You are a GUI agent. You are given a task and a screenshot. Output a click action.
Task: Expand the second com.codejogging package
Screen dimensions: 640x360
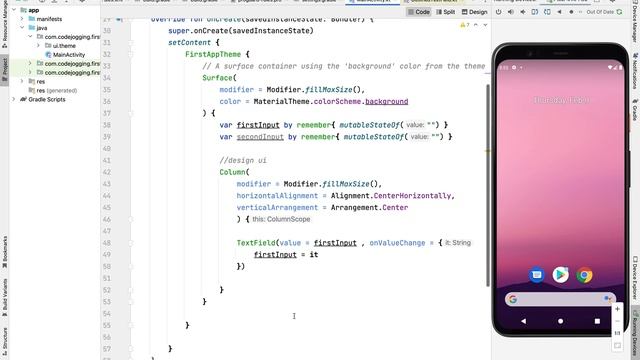tap(30, 64)
